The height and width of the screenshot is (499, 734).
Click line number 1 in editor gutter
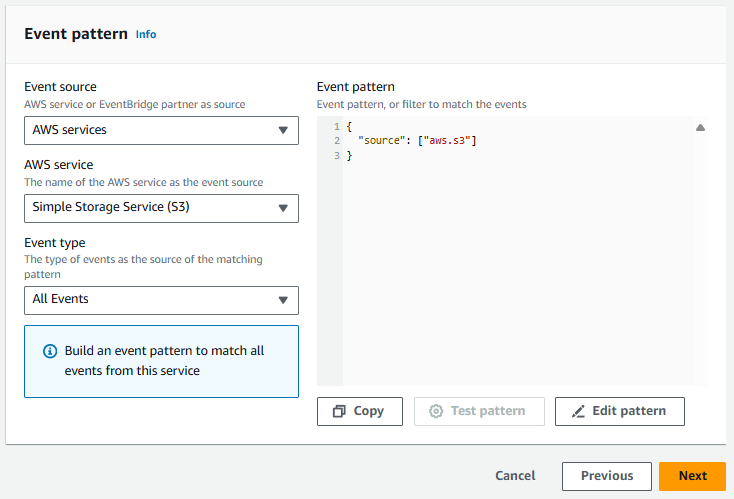(x=337, y=126)
